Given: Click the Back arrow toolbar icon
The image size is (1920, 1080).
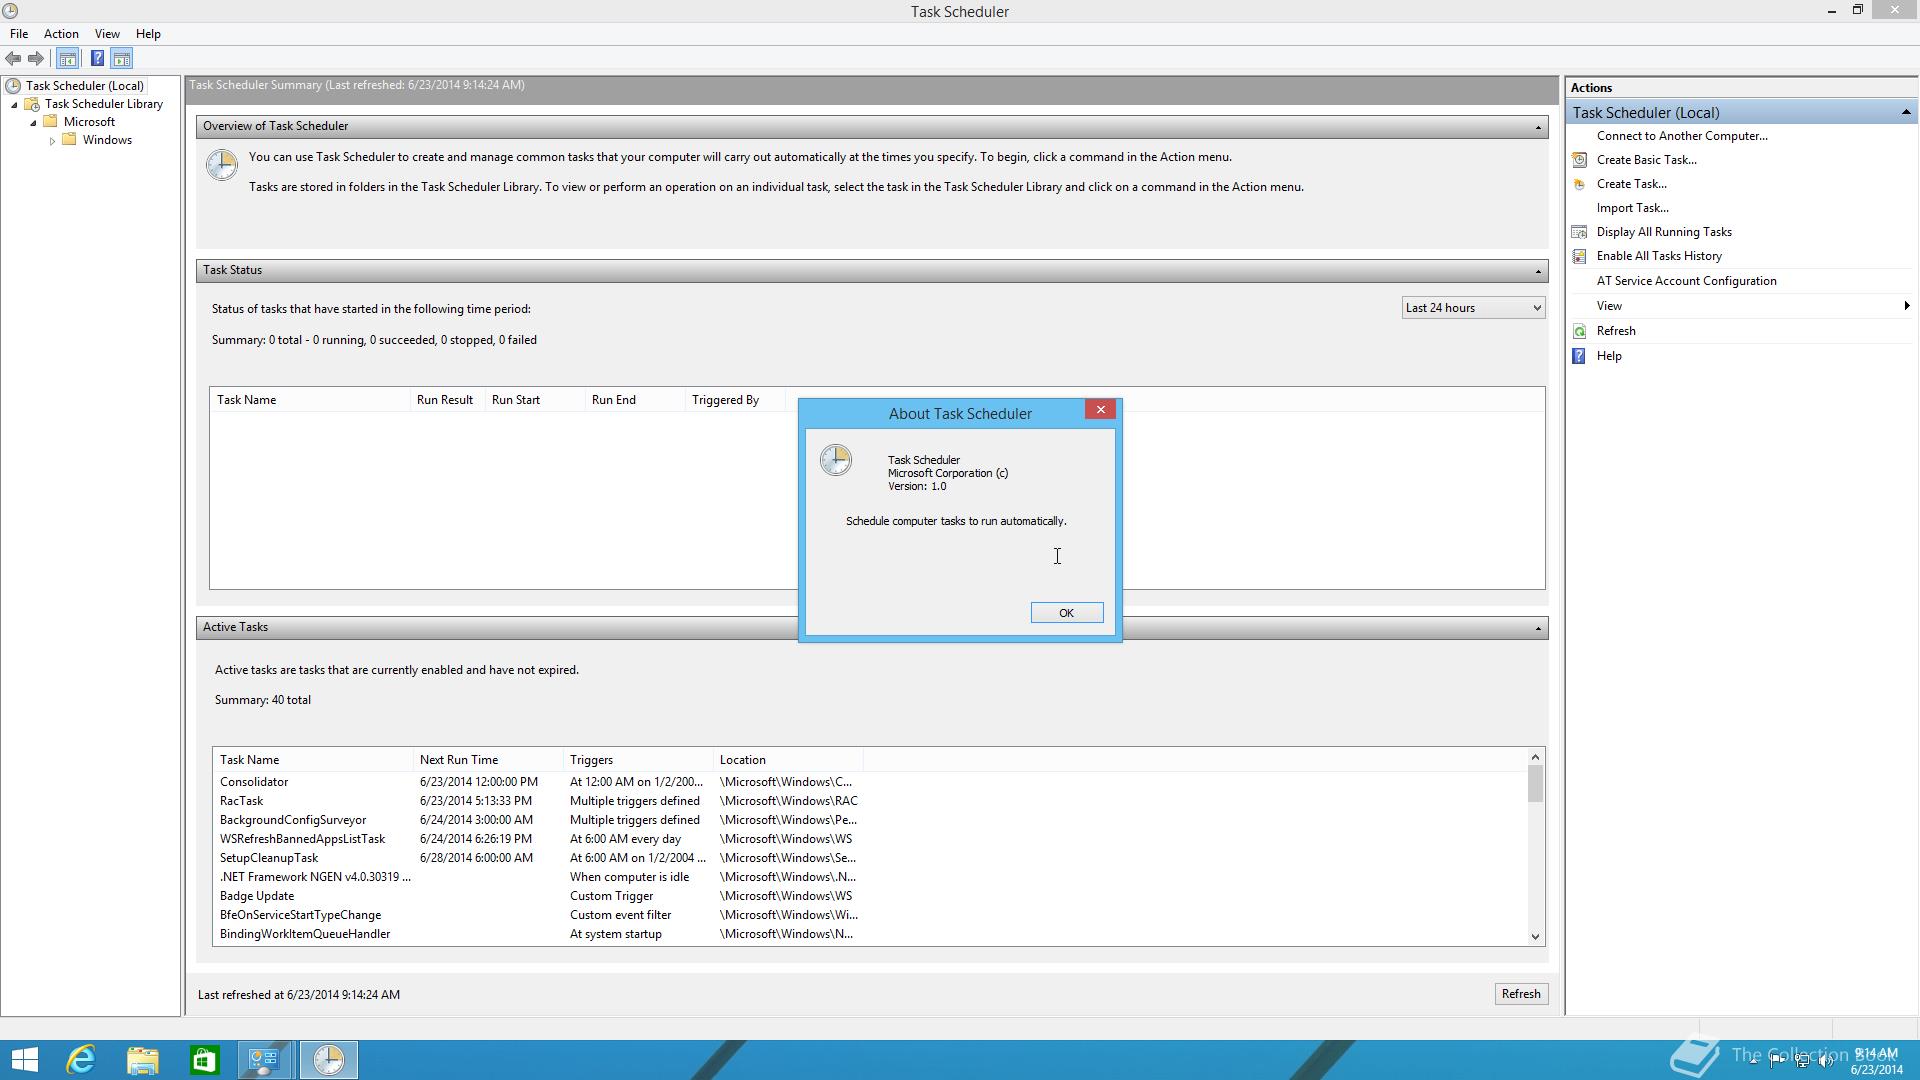Looking at the screenshot, I should point(13,59).
